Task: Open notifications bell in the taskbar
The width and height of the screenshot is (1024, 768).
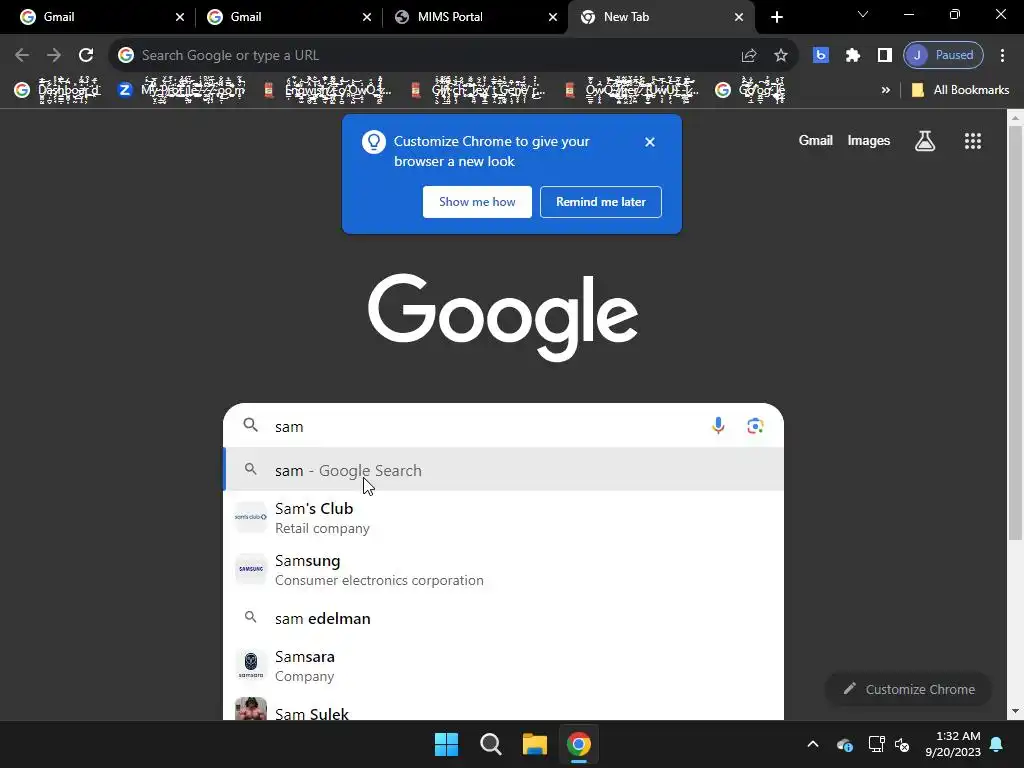Action: [x=997, y=744]
